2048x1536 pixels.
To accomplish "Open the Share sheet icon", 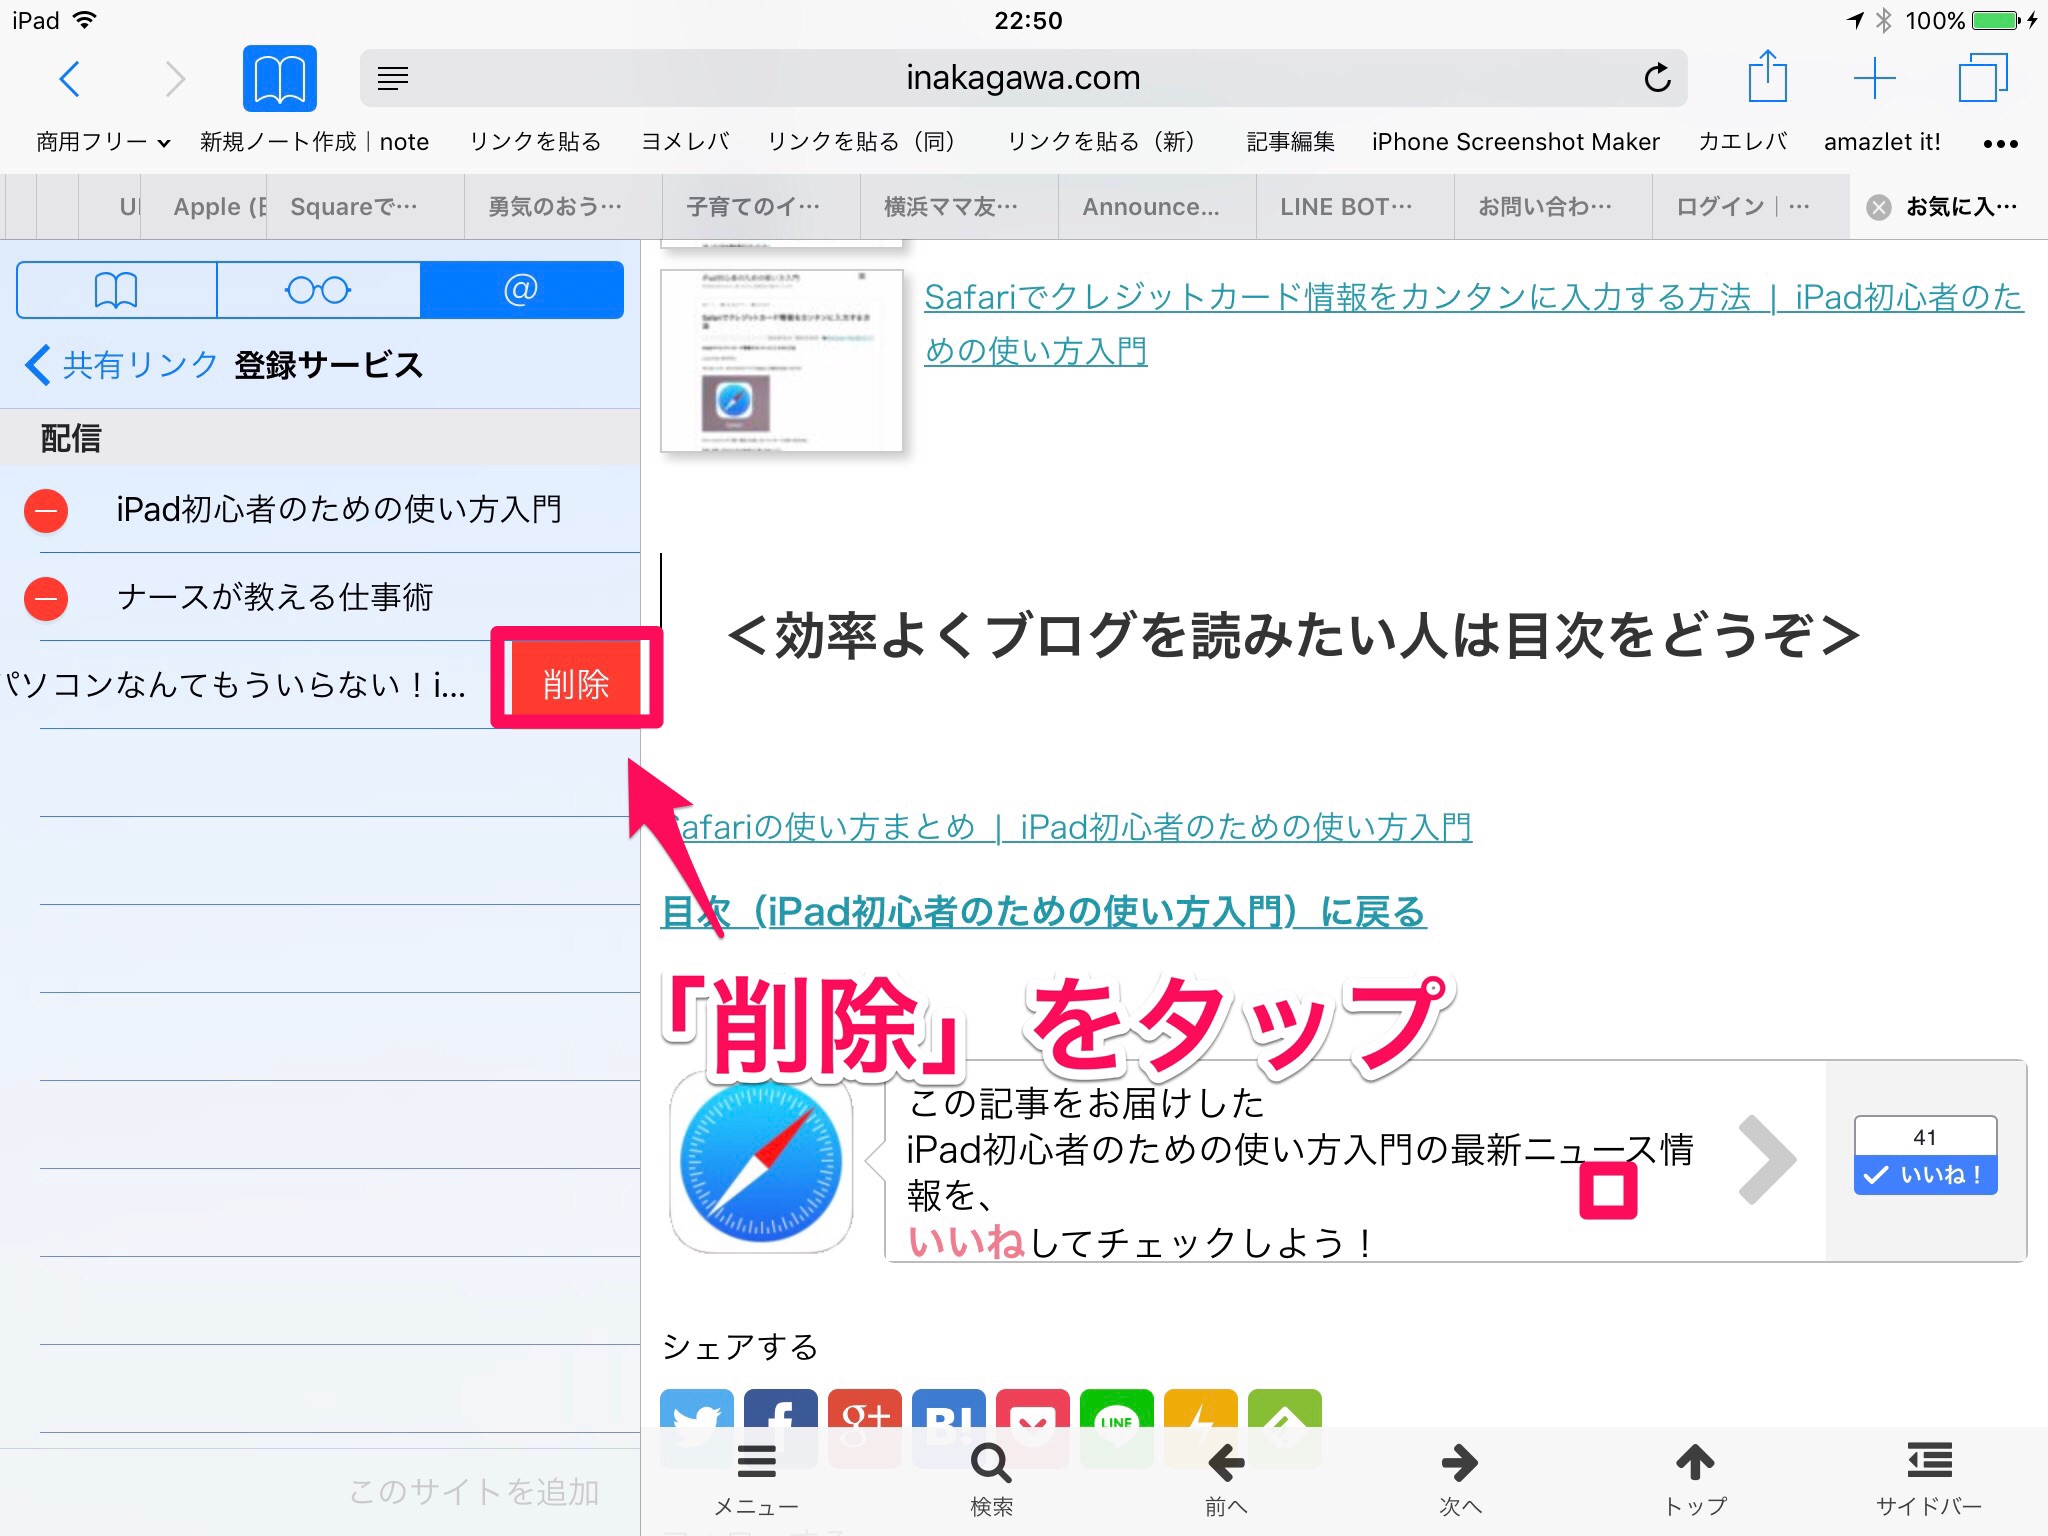I will coord(1767,76).
